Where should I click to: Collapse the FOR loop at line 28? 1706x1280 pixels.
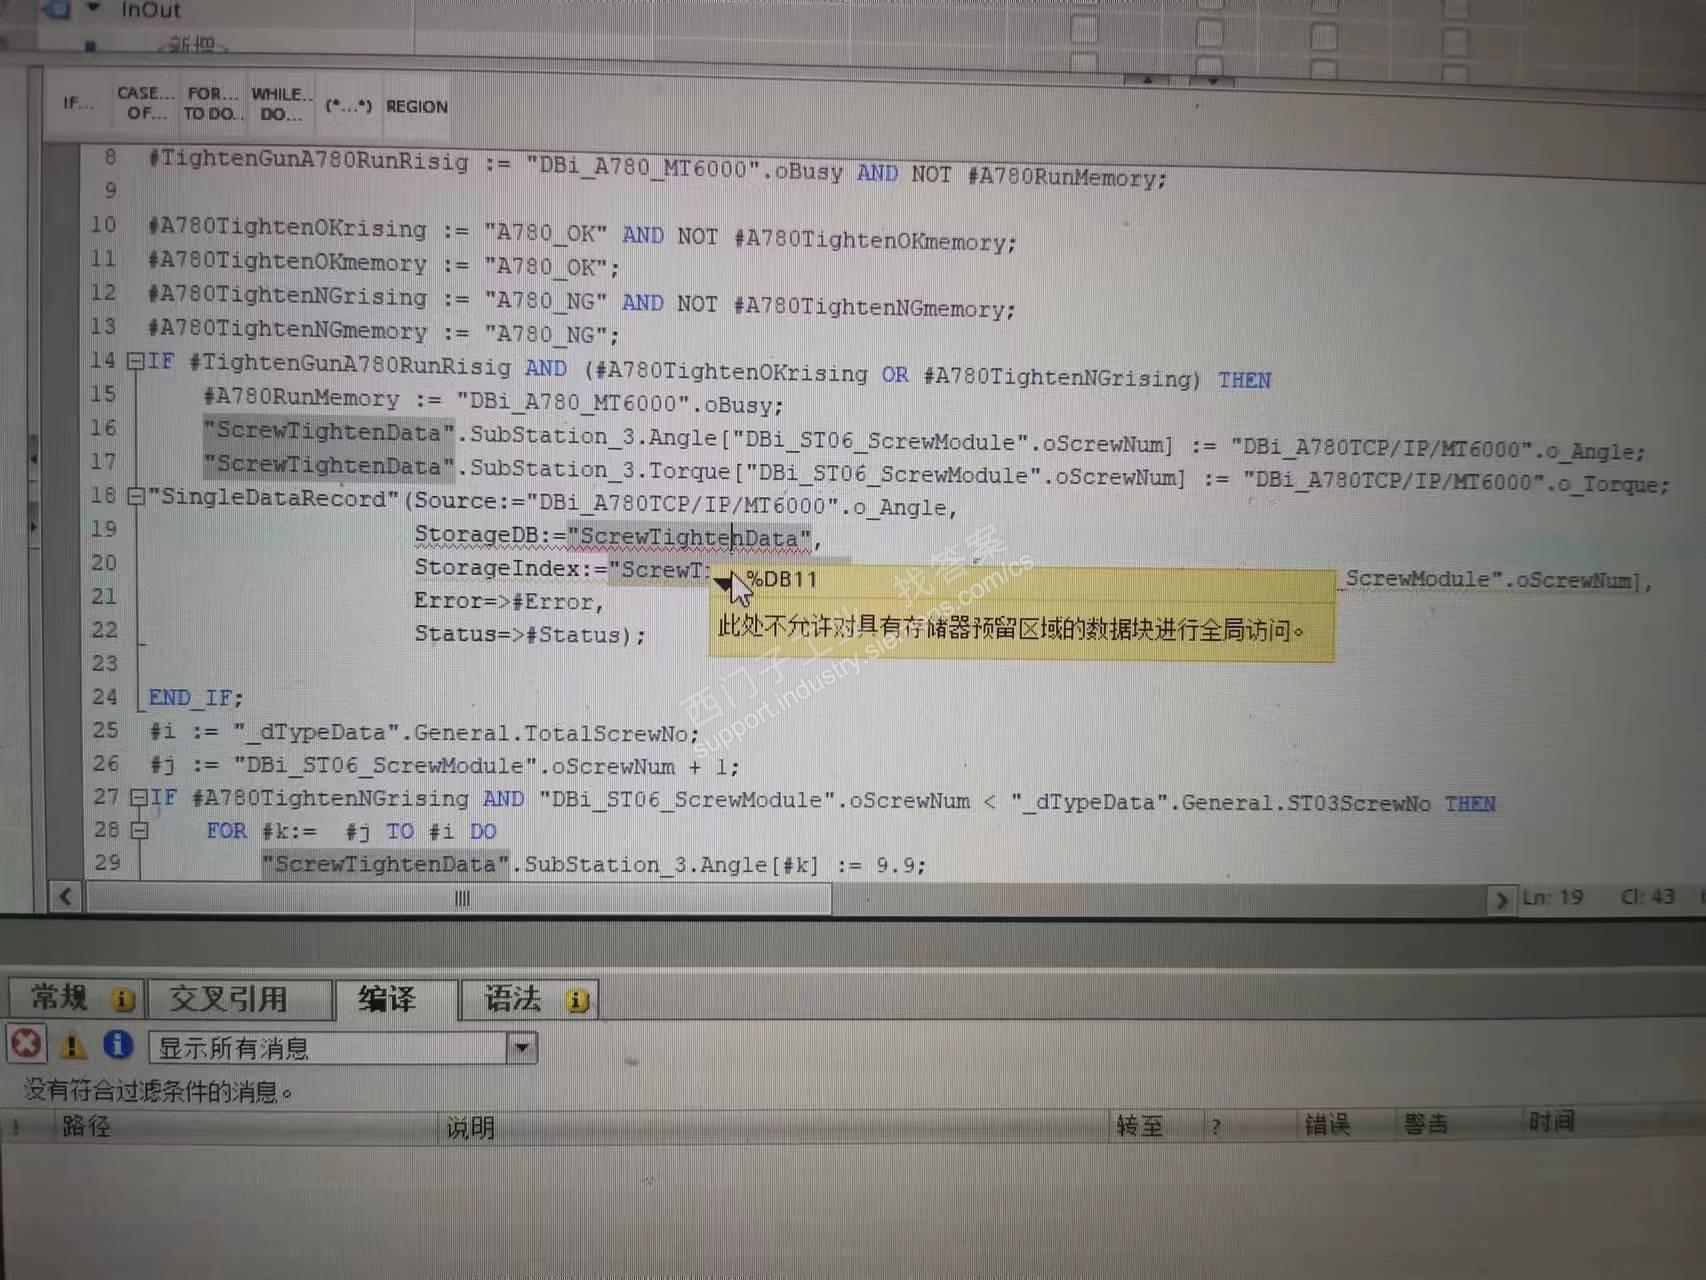pyautogui.click(x=139, y=830)
